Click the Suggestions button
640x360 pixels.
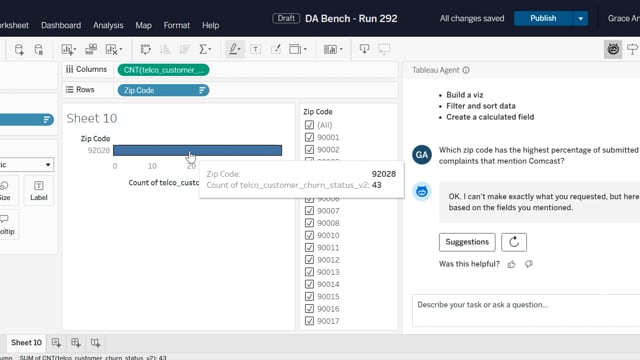point(467,242)
